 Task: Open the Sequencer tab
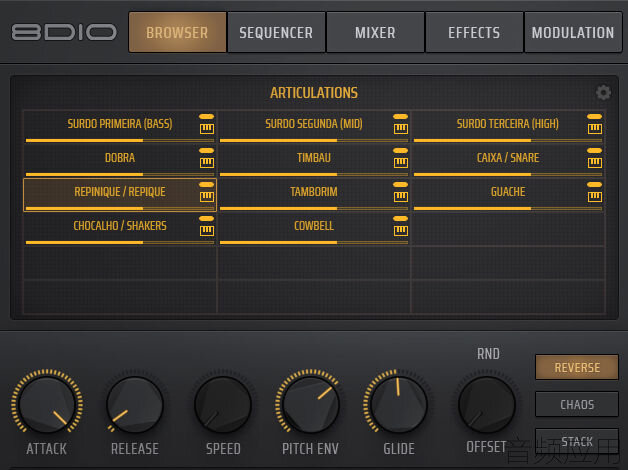coord(276,32)
